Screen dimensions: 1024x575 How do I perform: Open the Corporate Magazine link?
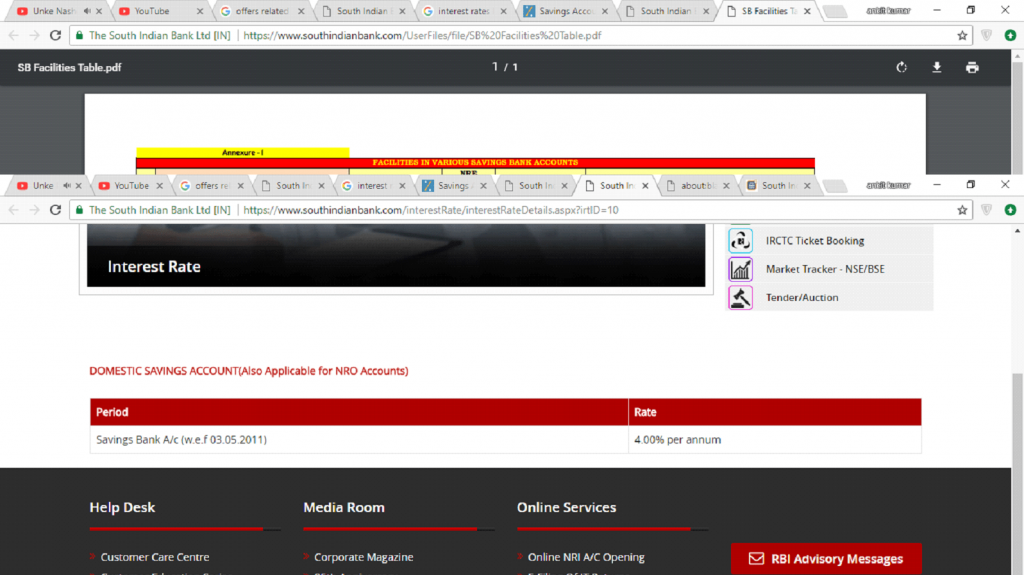tap(363, 557)
